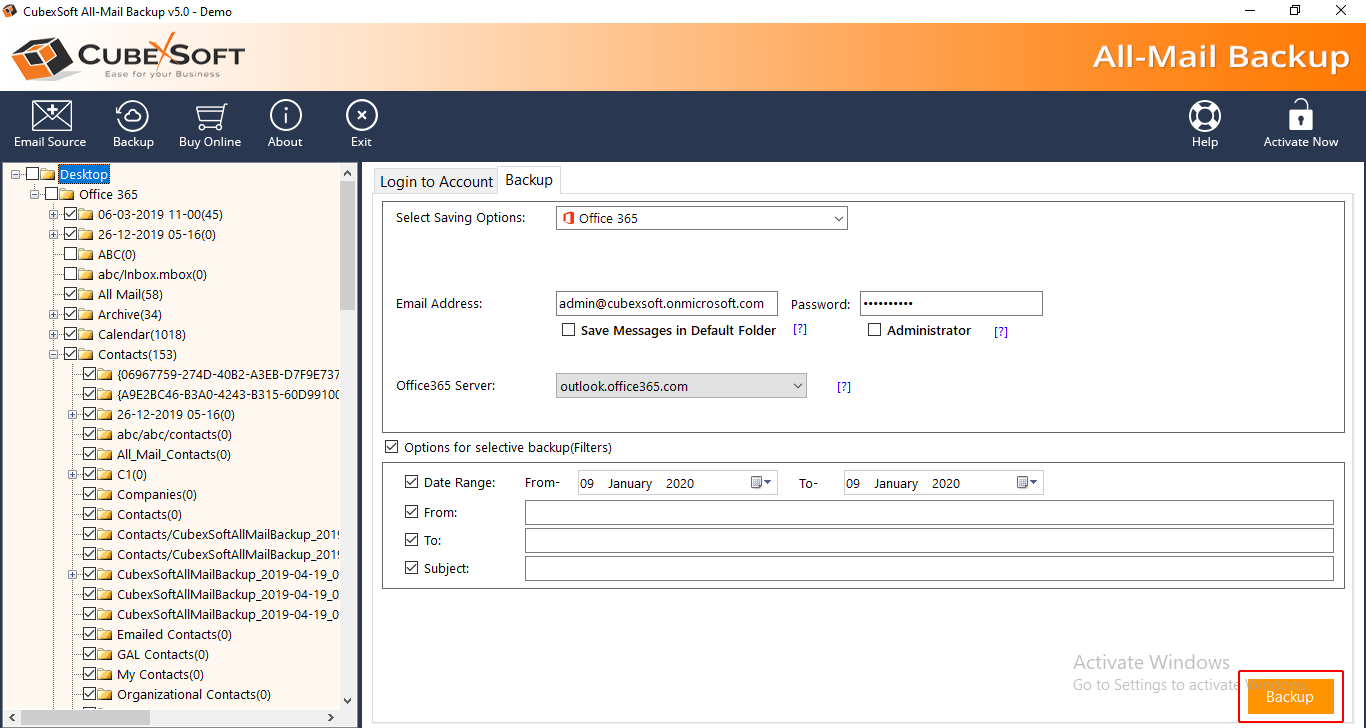Click the orange Backup button
The image size is (1366, 728).
[1289, 697]
